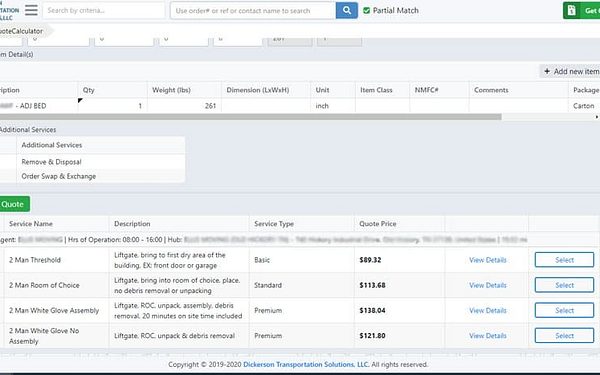The width and height of the screenshot is (600, 375).
Task: Click the $138.04 quote price
Action: (372, 310)
